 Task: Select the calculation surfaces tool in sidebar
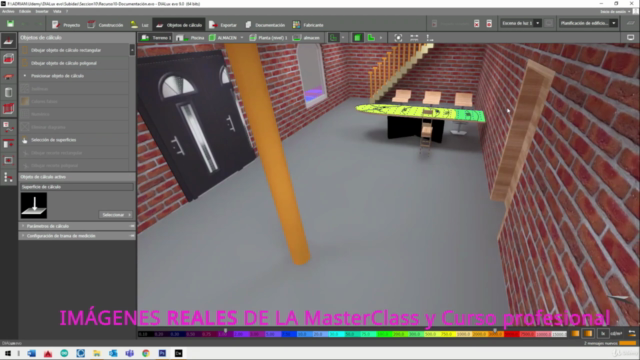8,41
